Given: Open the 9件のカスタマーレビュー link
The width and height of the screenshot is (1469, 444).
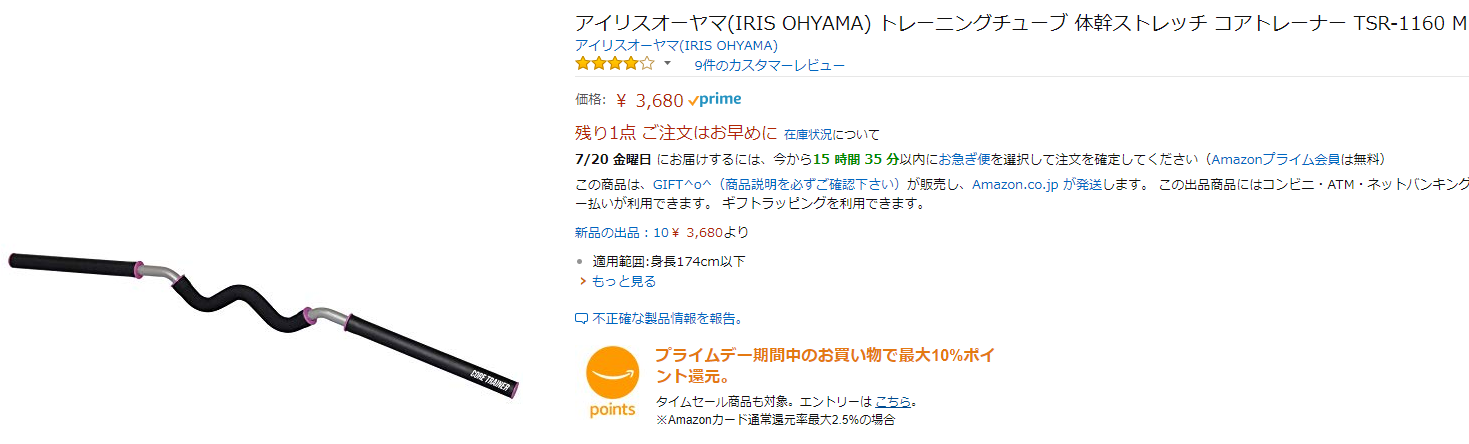Looking at the screenshot, I should (x=769, y=65).
